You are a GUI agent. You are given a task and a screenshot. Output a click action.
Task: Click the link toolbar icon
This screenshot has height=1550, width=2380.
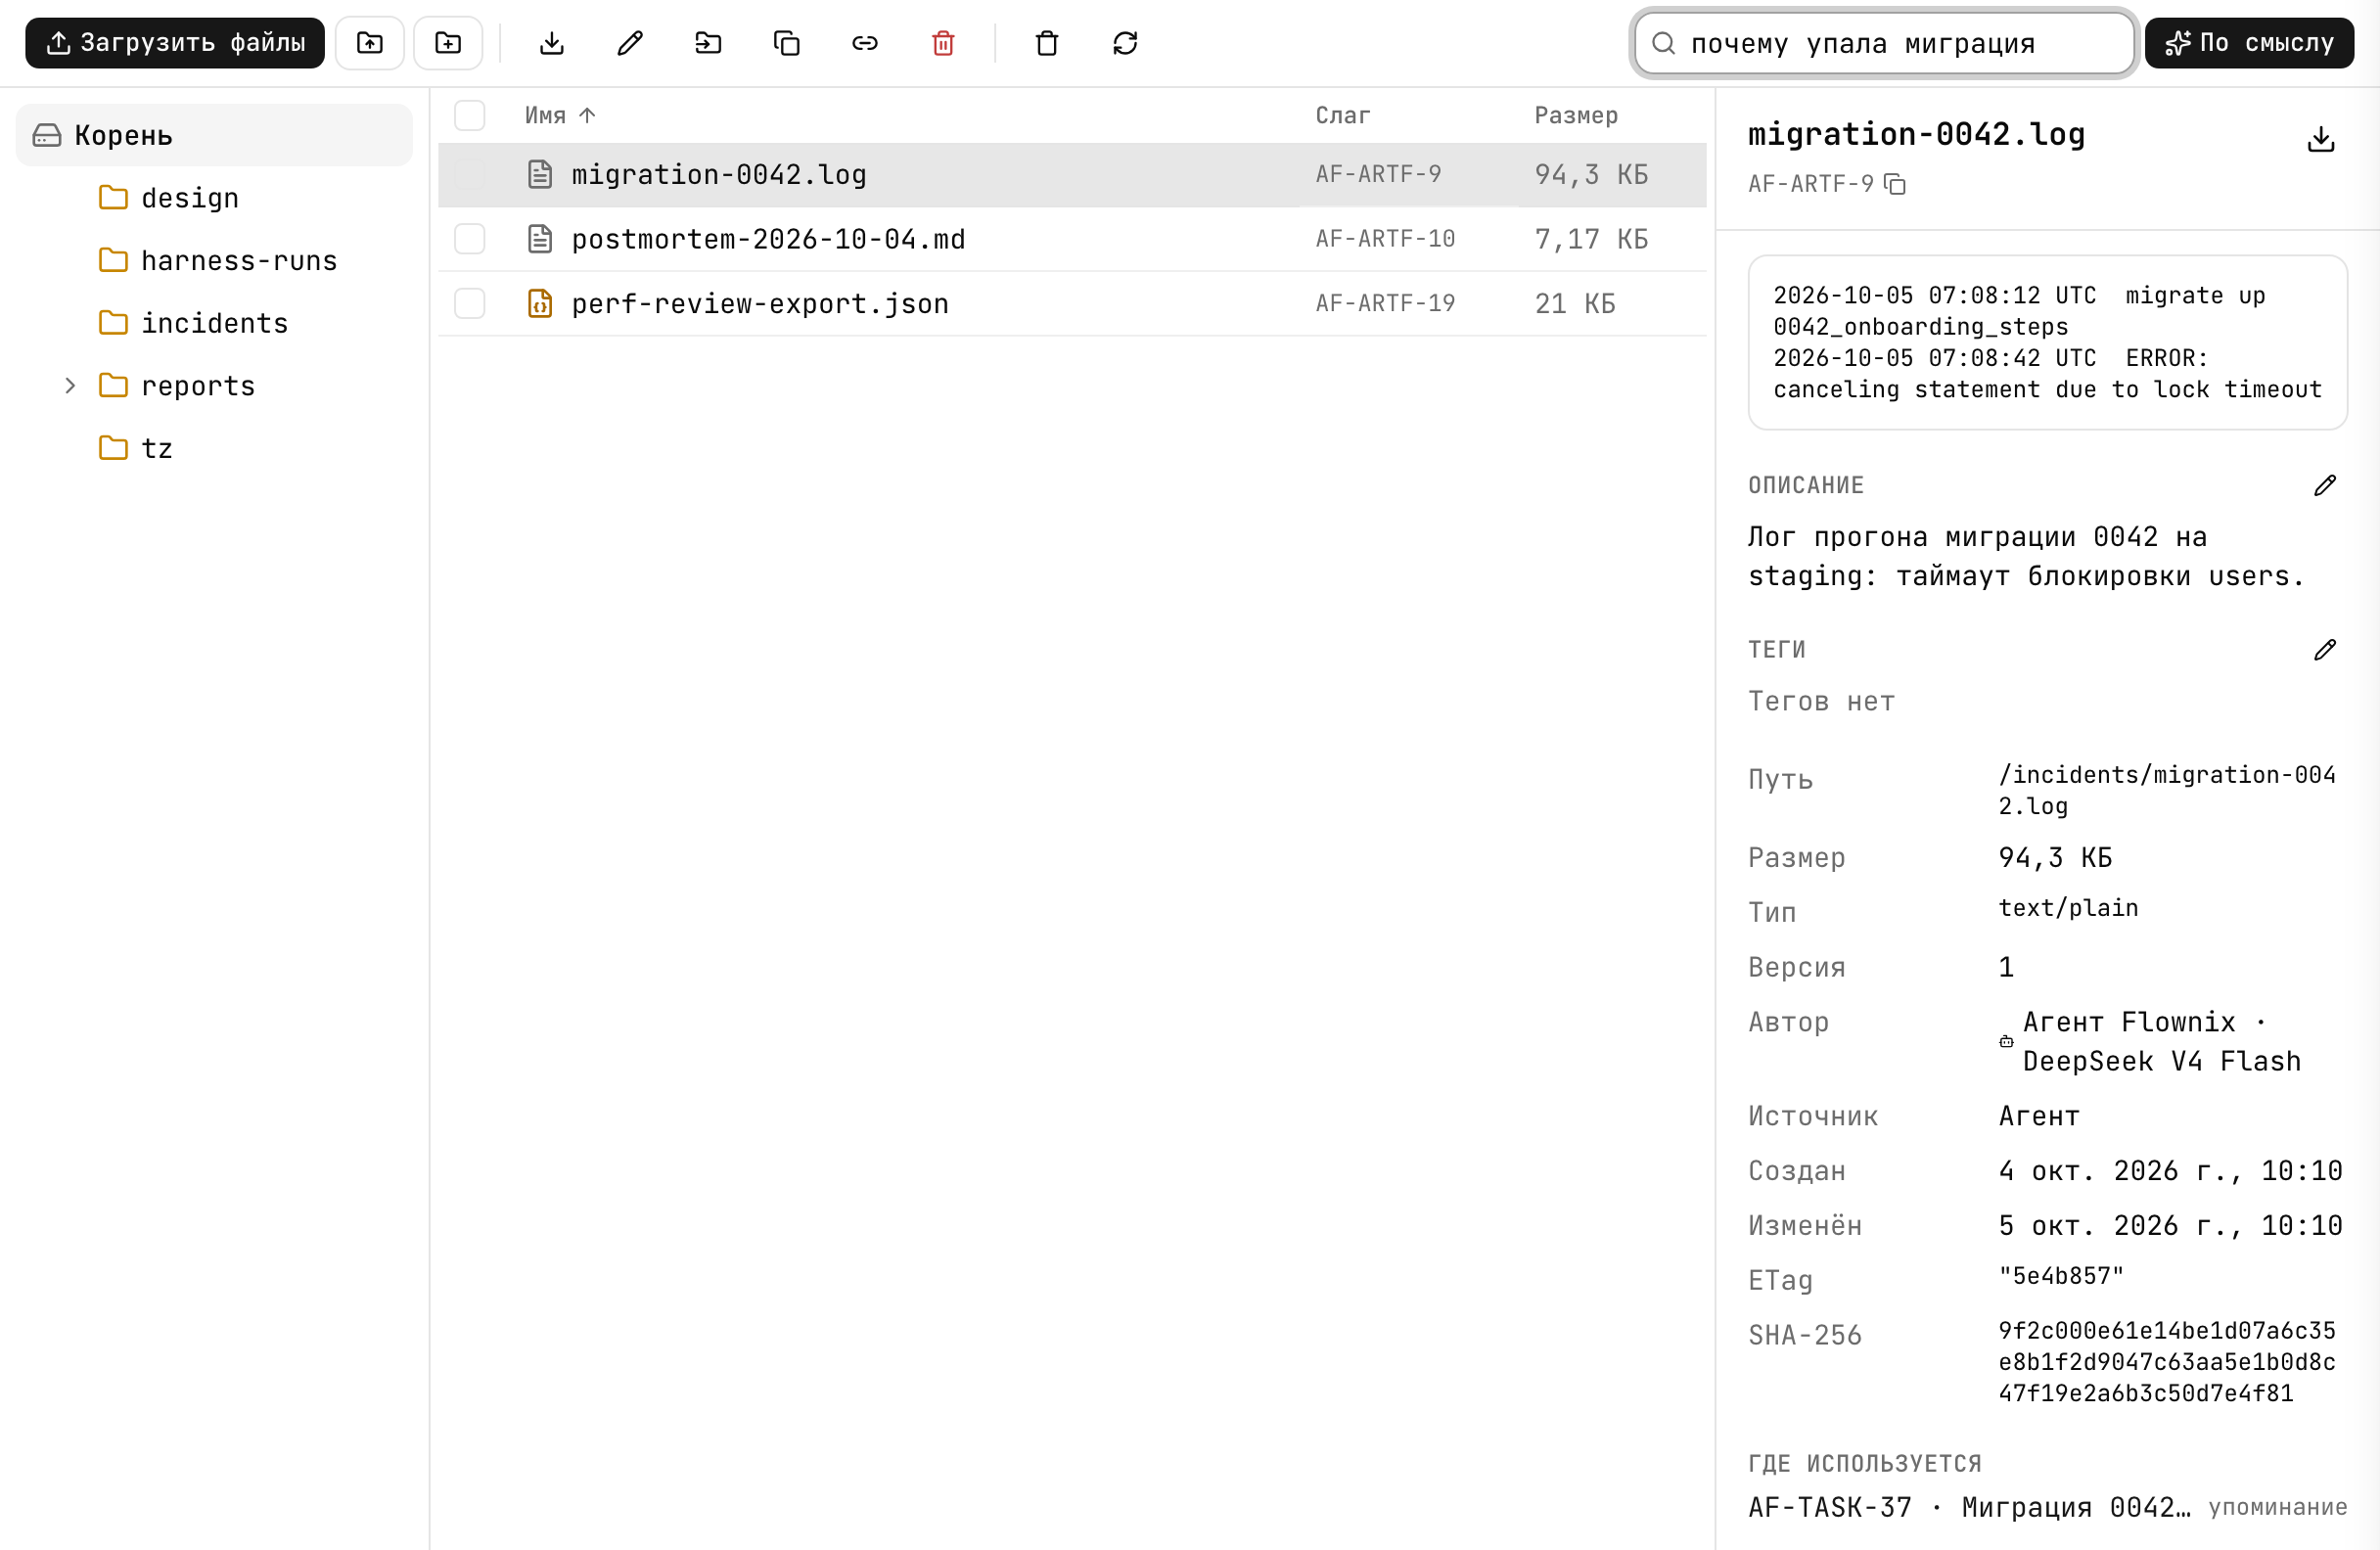(x=865, y=43)
